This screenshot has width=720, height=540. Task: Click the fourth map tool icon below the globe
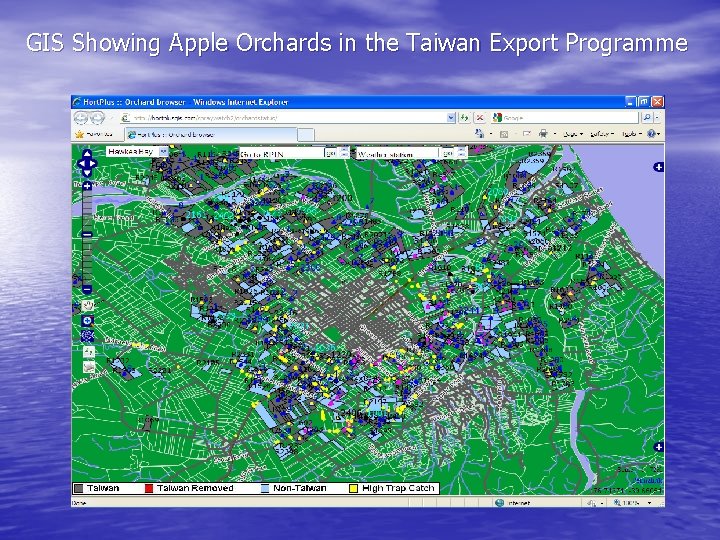click(88, 352)
